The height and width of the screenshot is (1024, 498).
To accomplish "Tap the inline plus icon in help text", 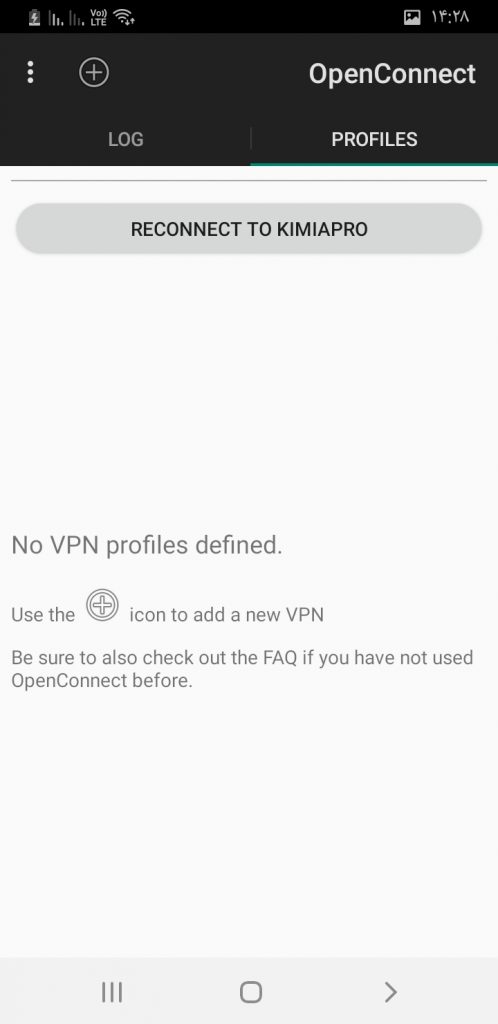I will point(102,605).
